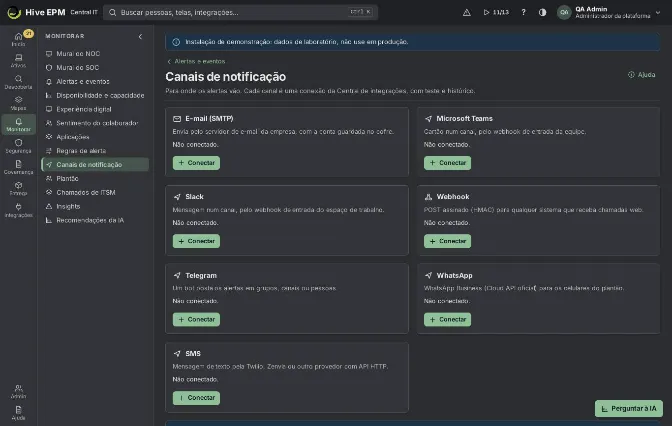Click the SMS card icon
The width and height of the screenshot is (672, 426).
(x=177, y=354)
